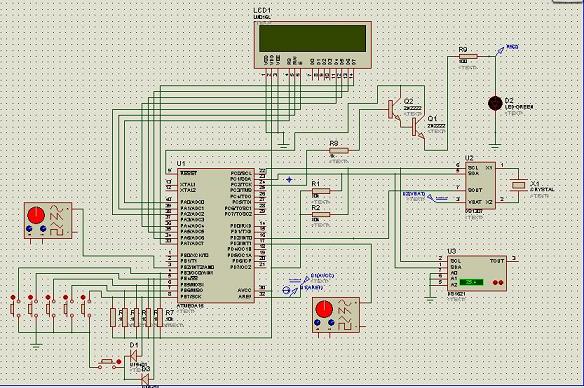Select the R2 pull-up resistor
Image resolution: width=584 pixels, height=388 pixels.
pos(321,214)
